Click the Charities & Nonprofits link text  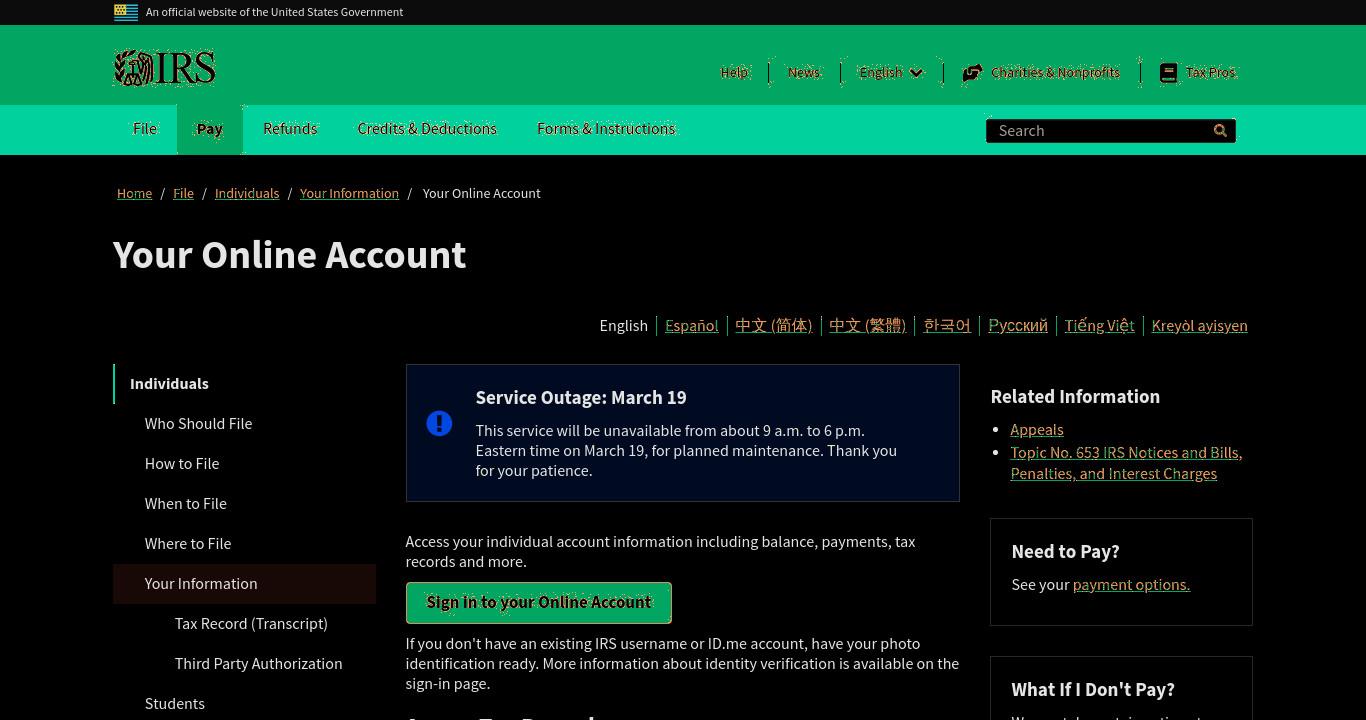[1055, 72]
